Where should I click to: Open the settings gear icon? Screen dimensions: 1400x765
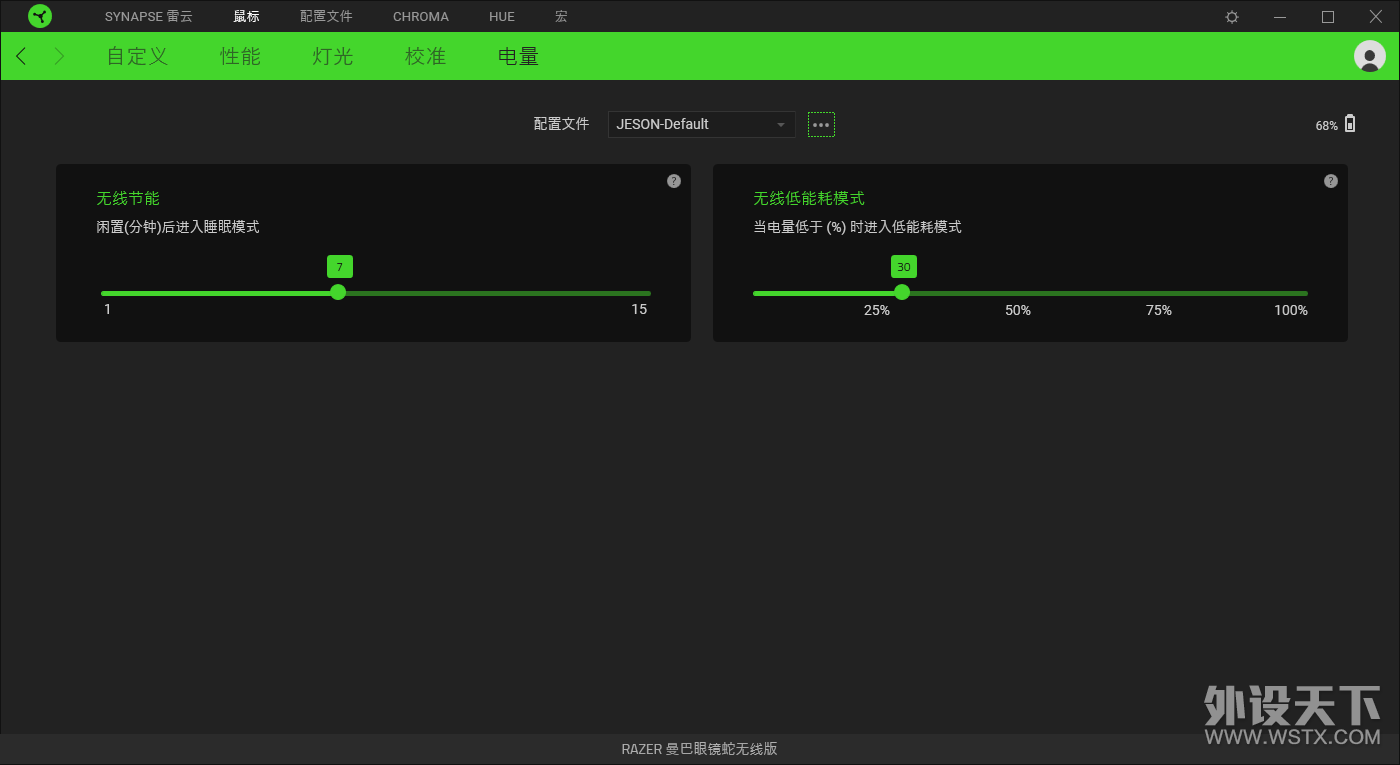click(1232, 17)
